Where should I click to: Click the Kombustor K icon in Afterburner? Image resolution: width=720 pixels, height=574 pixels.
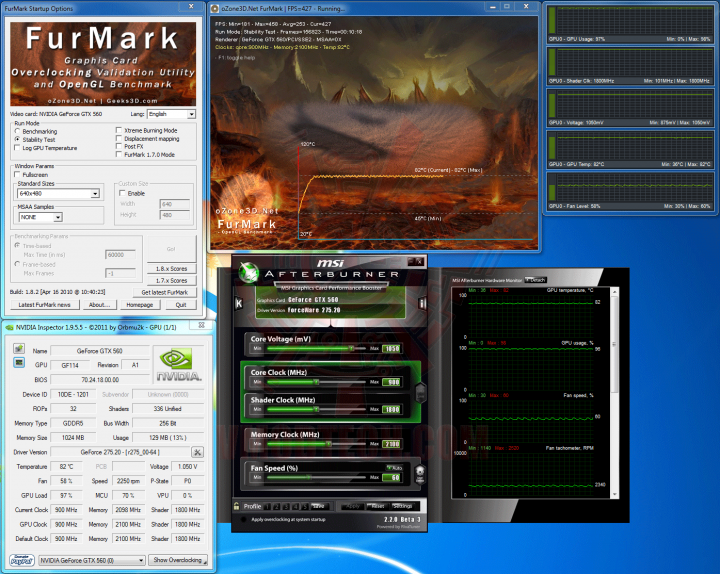click(239, 304)
